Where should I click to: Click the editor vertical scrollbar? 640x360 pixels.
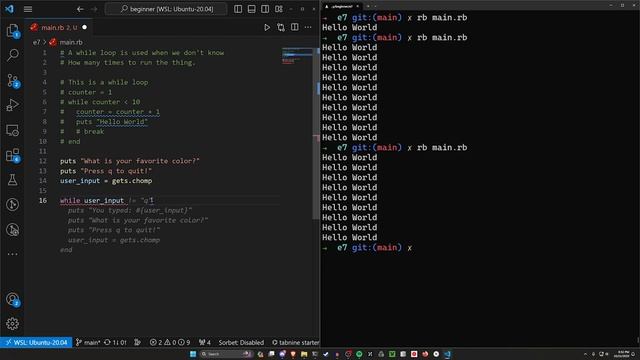pos(316,133)
